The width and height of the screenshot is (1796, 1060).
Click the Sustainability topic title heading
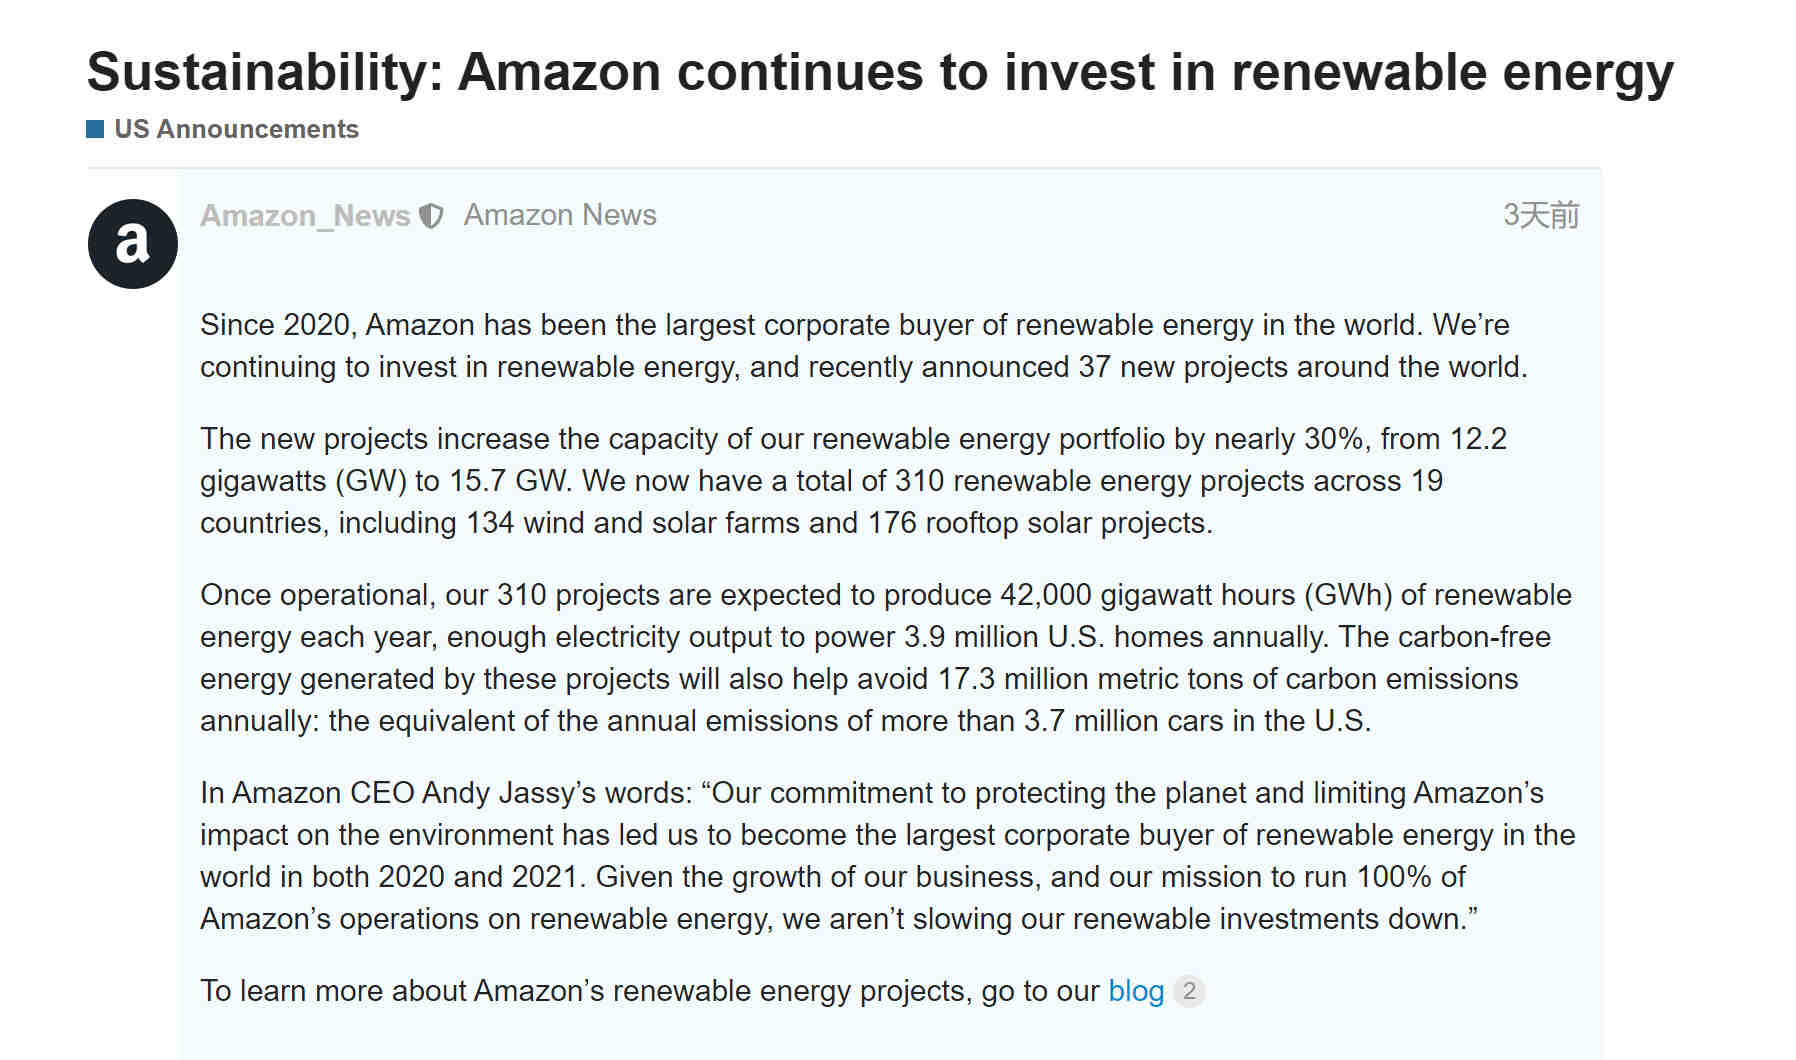880,72
